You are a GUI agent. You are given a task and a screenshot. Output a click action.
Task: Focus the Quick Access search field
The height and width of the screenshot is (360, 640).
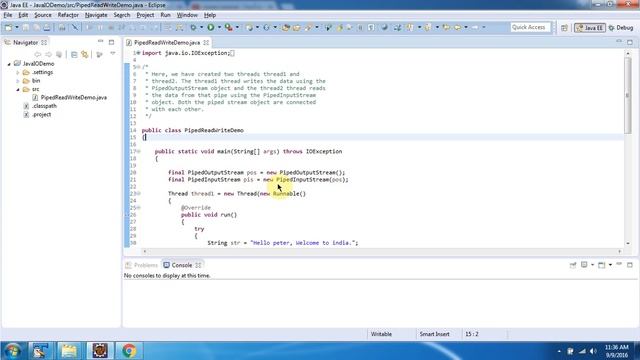coord(530,27)
